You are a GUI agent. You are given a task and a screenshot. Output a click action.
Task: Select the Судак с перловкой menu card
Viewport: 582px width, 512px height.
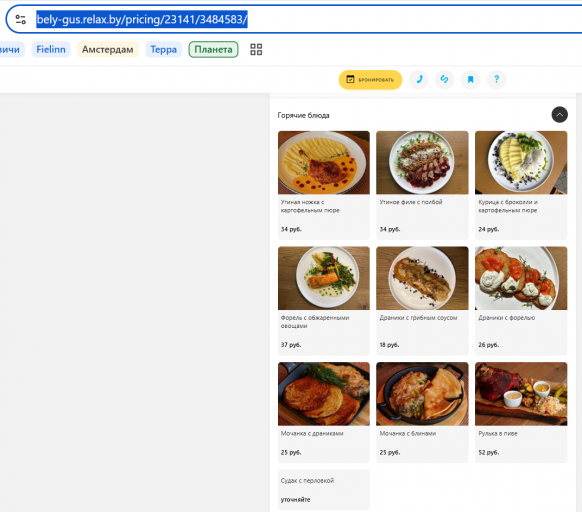324,490
